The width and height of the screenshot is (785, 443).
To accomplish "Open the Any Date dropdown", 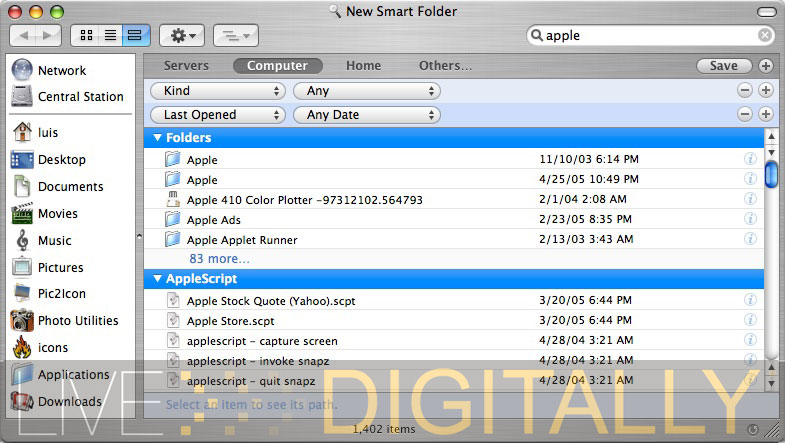I will coord(366,115).
